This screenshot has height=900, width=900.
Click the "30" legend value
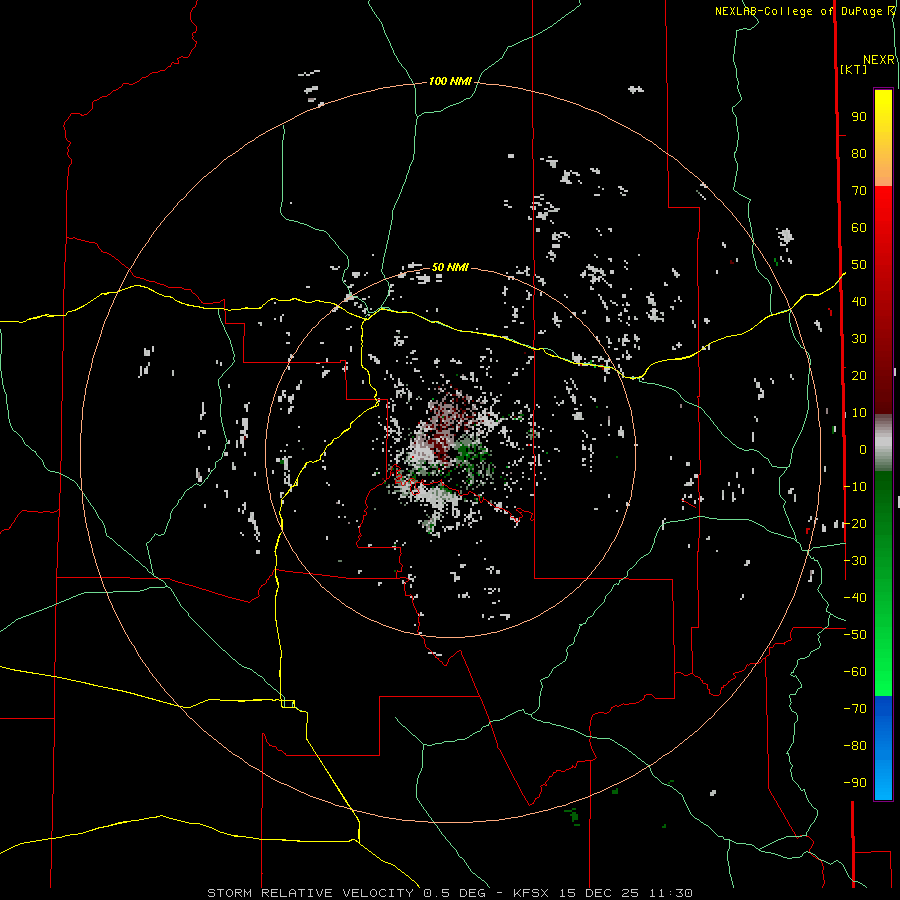[x=859, y=339]
